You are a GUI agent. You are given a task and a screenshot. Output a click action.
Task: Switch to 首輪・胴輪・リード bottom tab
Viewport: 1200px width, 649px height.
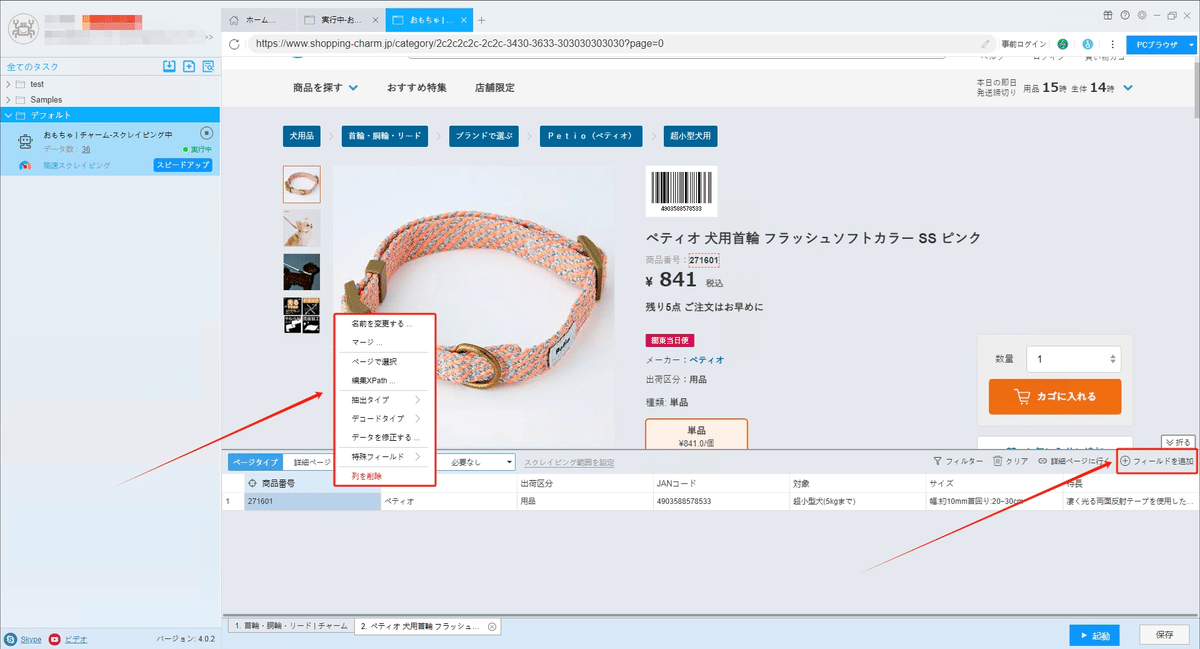tap(289, 626)
